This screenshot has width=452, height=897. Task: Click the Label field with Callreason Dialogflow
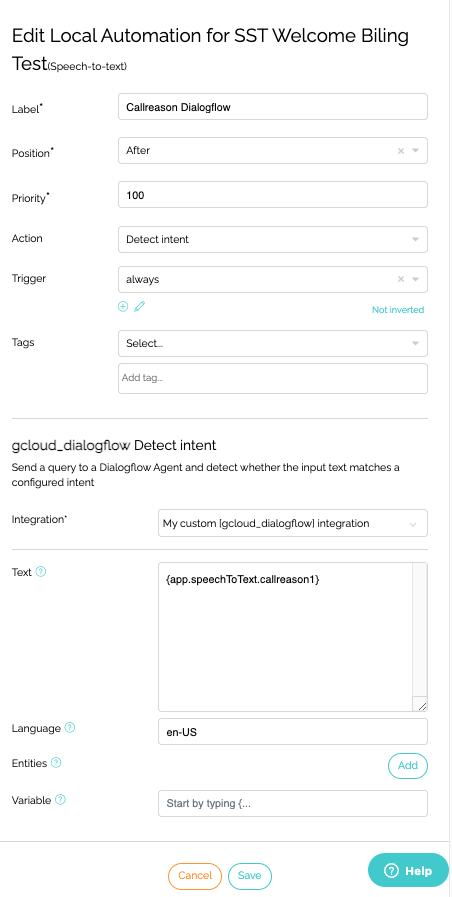click(x=273, y=106)
